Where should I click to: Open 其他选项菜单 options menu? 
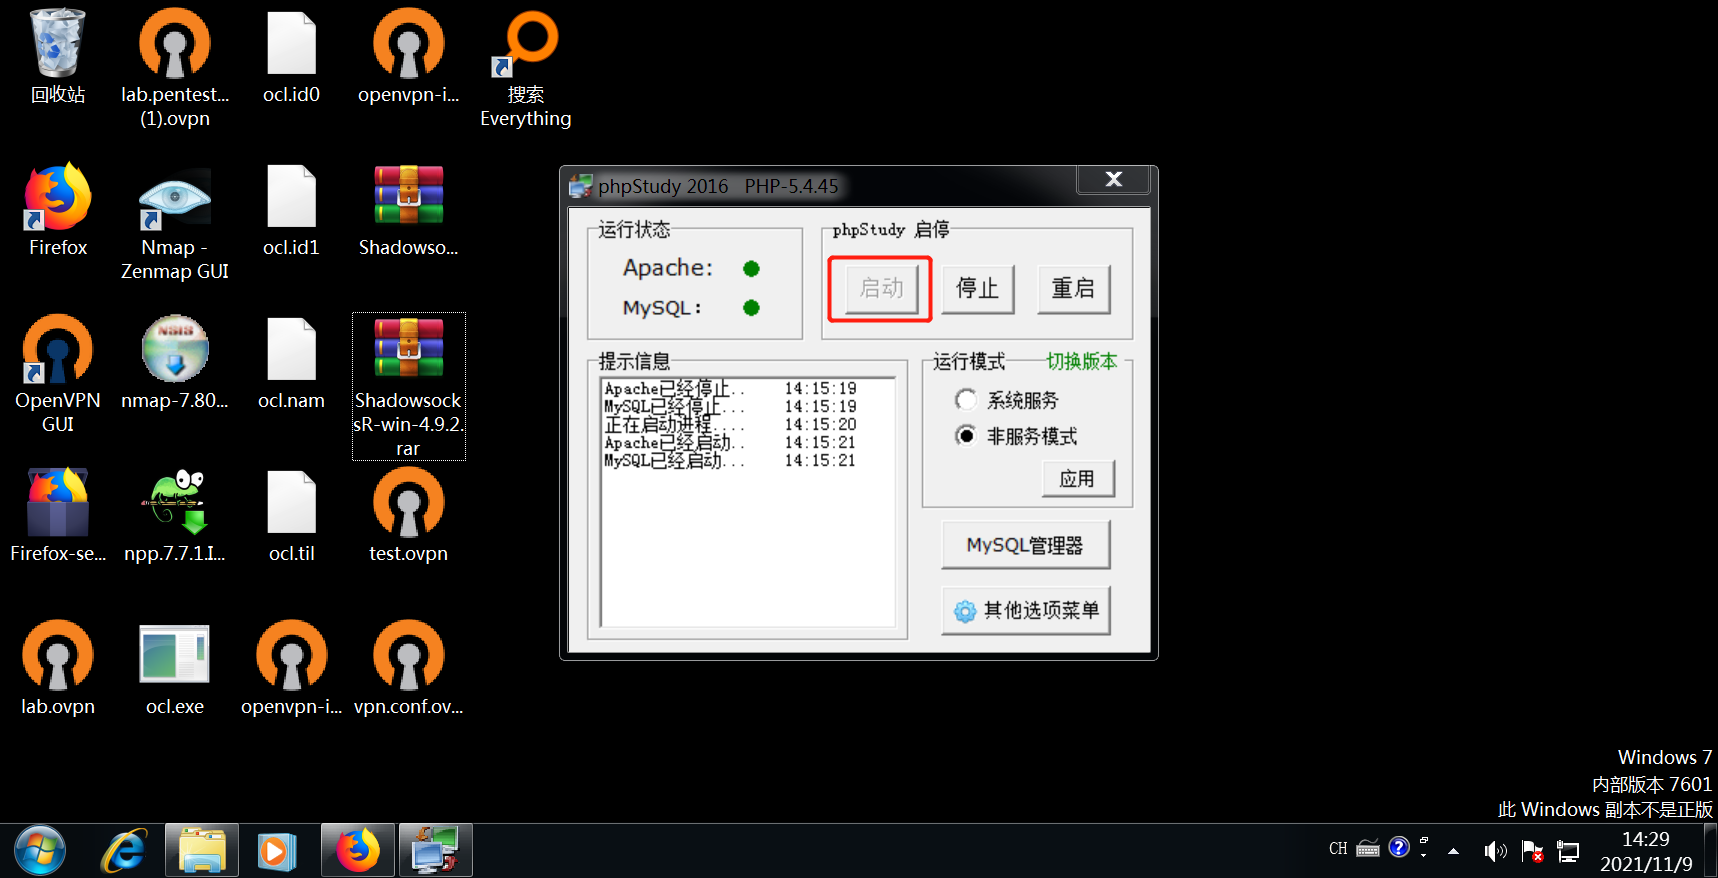pyautogui.click(x=1025, y=610)
